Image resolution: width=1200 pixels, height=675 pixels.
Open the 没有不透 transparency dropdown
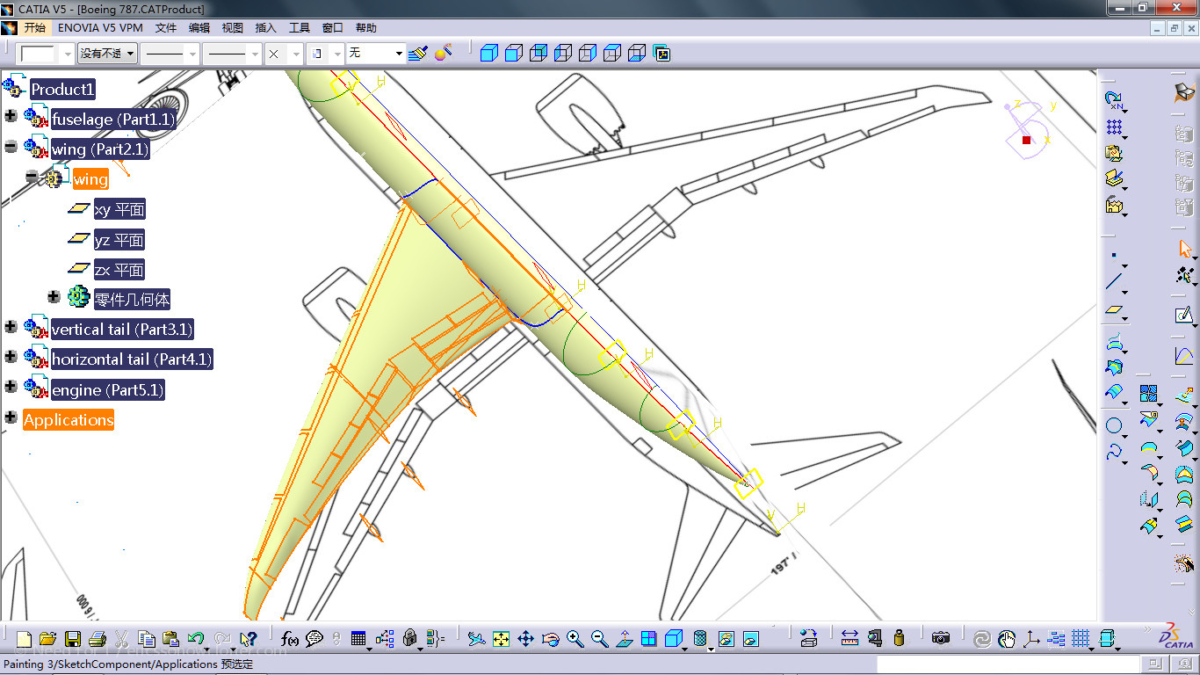coord(107,53)
